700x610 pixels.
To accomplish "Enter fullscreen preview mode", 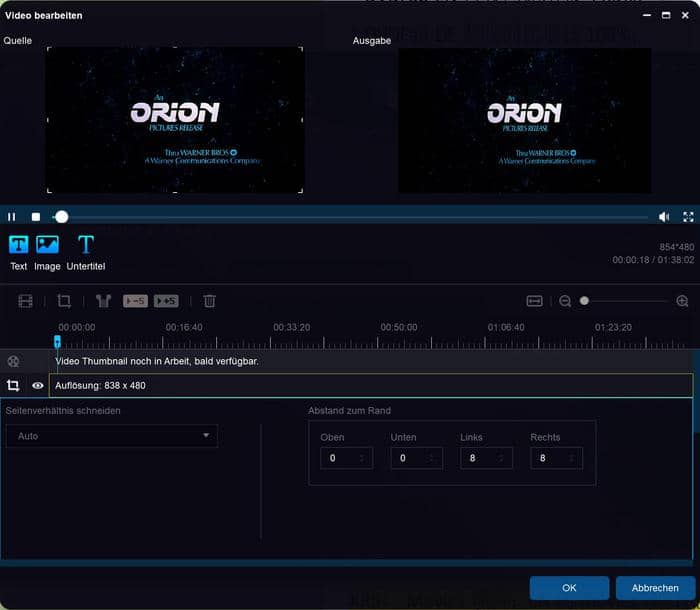I will pyautogui.click(x=688, y=217).
